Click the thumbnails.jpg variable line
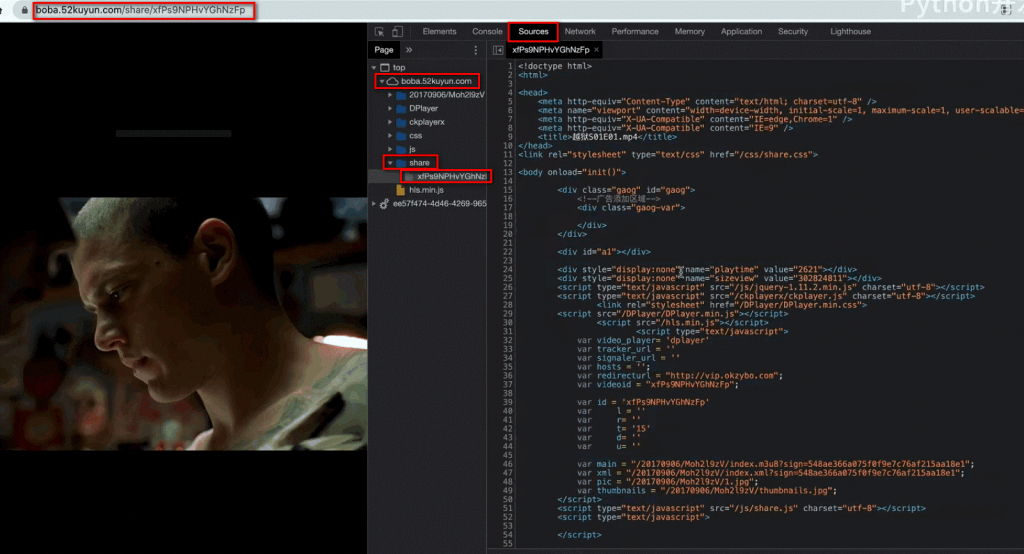 pos(707,491)
